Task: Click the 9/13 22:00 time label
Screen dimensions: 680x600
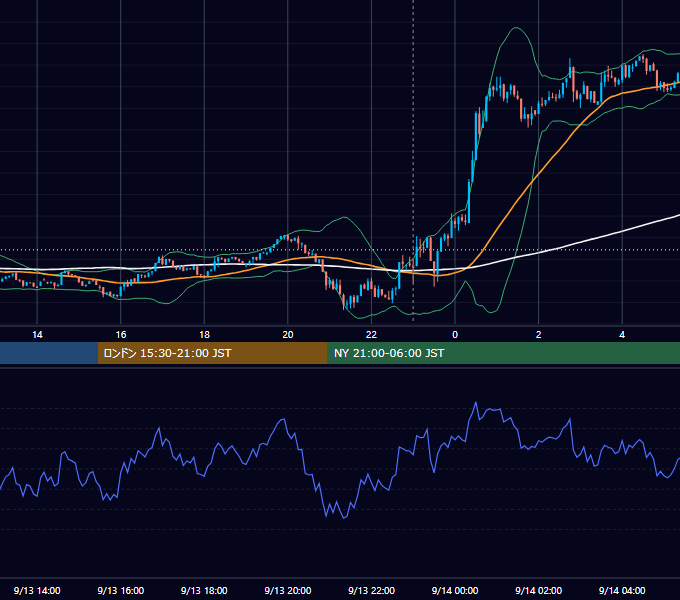Action: tap(371, 590)
